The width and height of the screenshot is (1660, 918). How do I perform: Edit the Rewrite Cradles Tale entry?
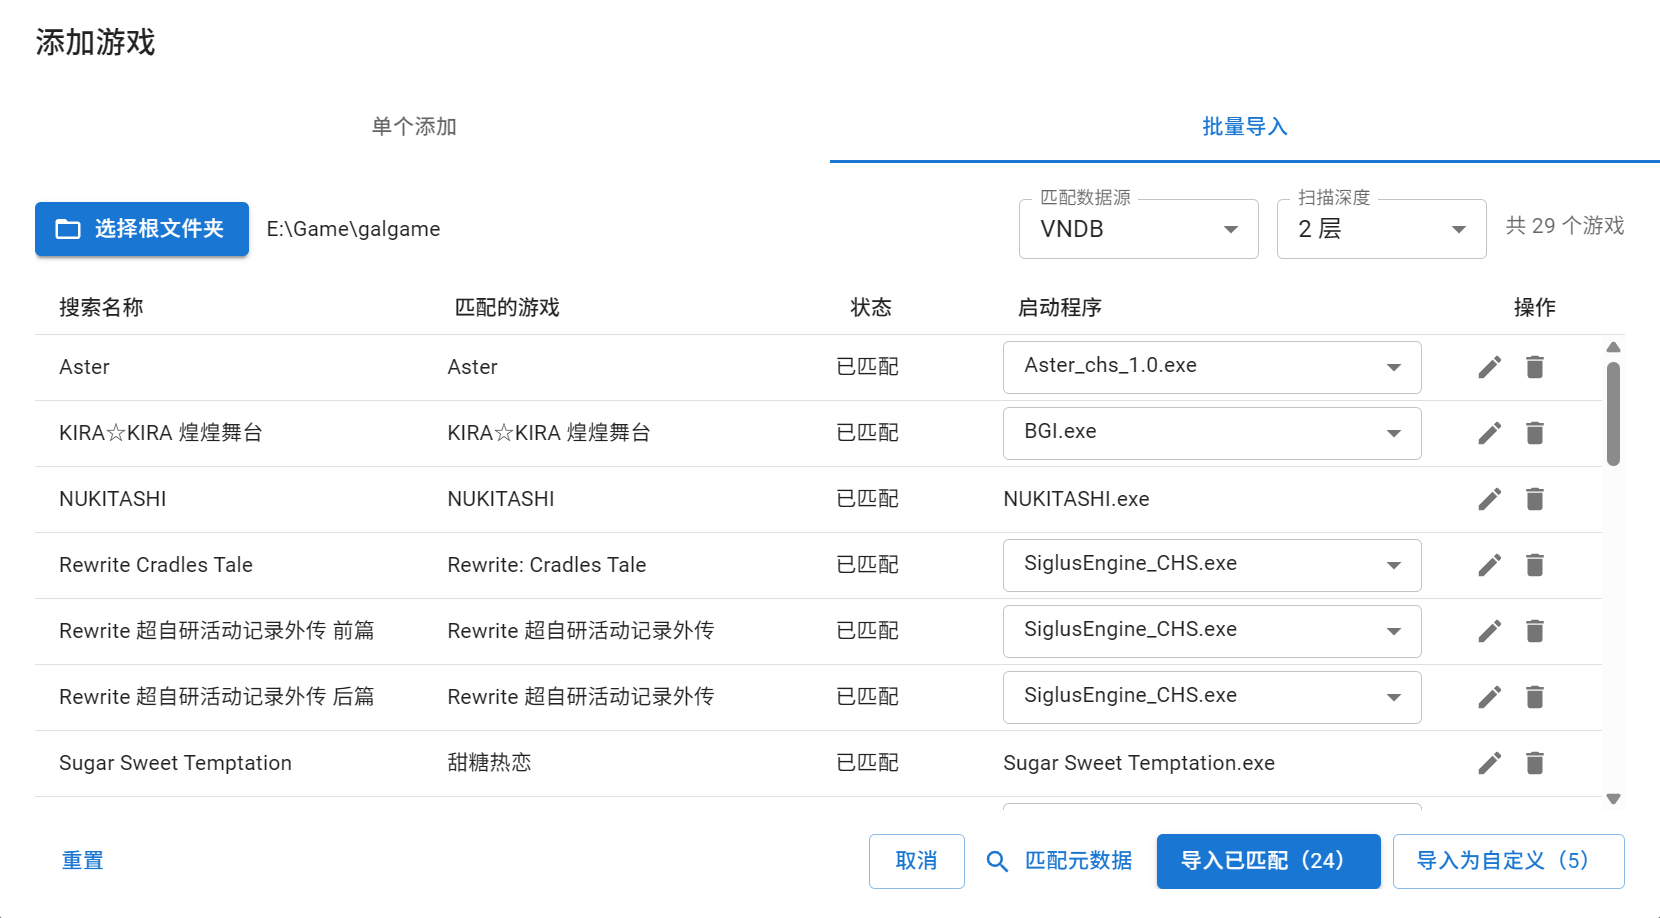pyautogui.click(x=1489, y=565)
